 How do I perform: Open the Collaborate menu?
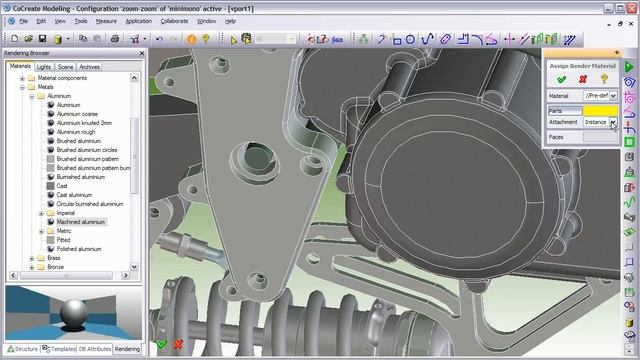174,21
